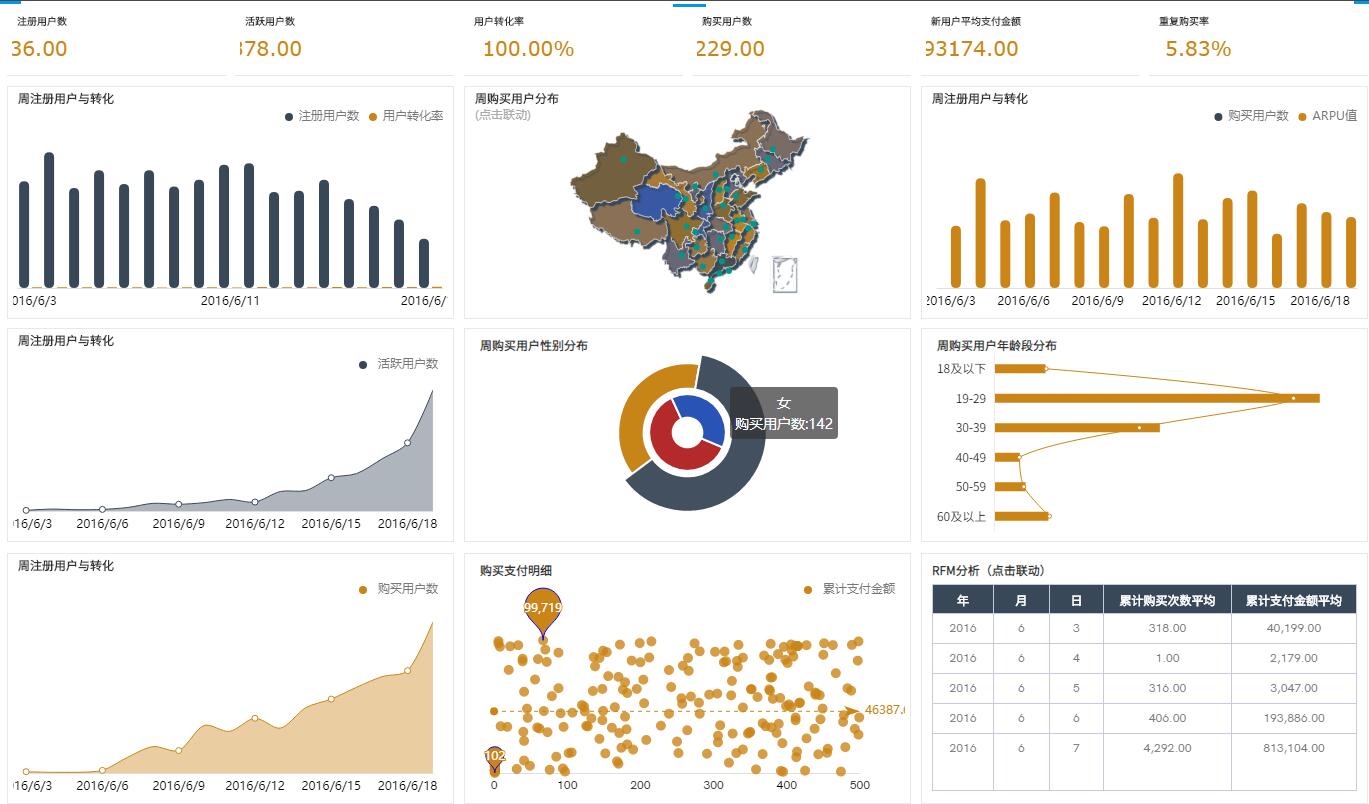Click the 5.83% 重复购买率 KPI value

[1198, 49]
